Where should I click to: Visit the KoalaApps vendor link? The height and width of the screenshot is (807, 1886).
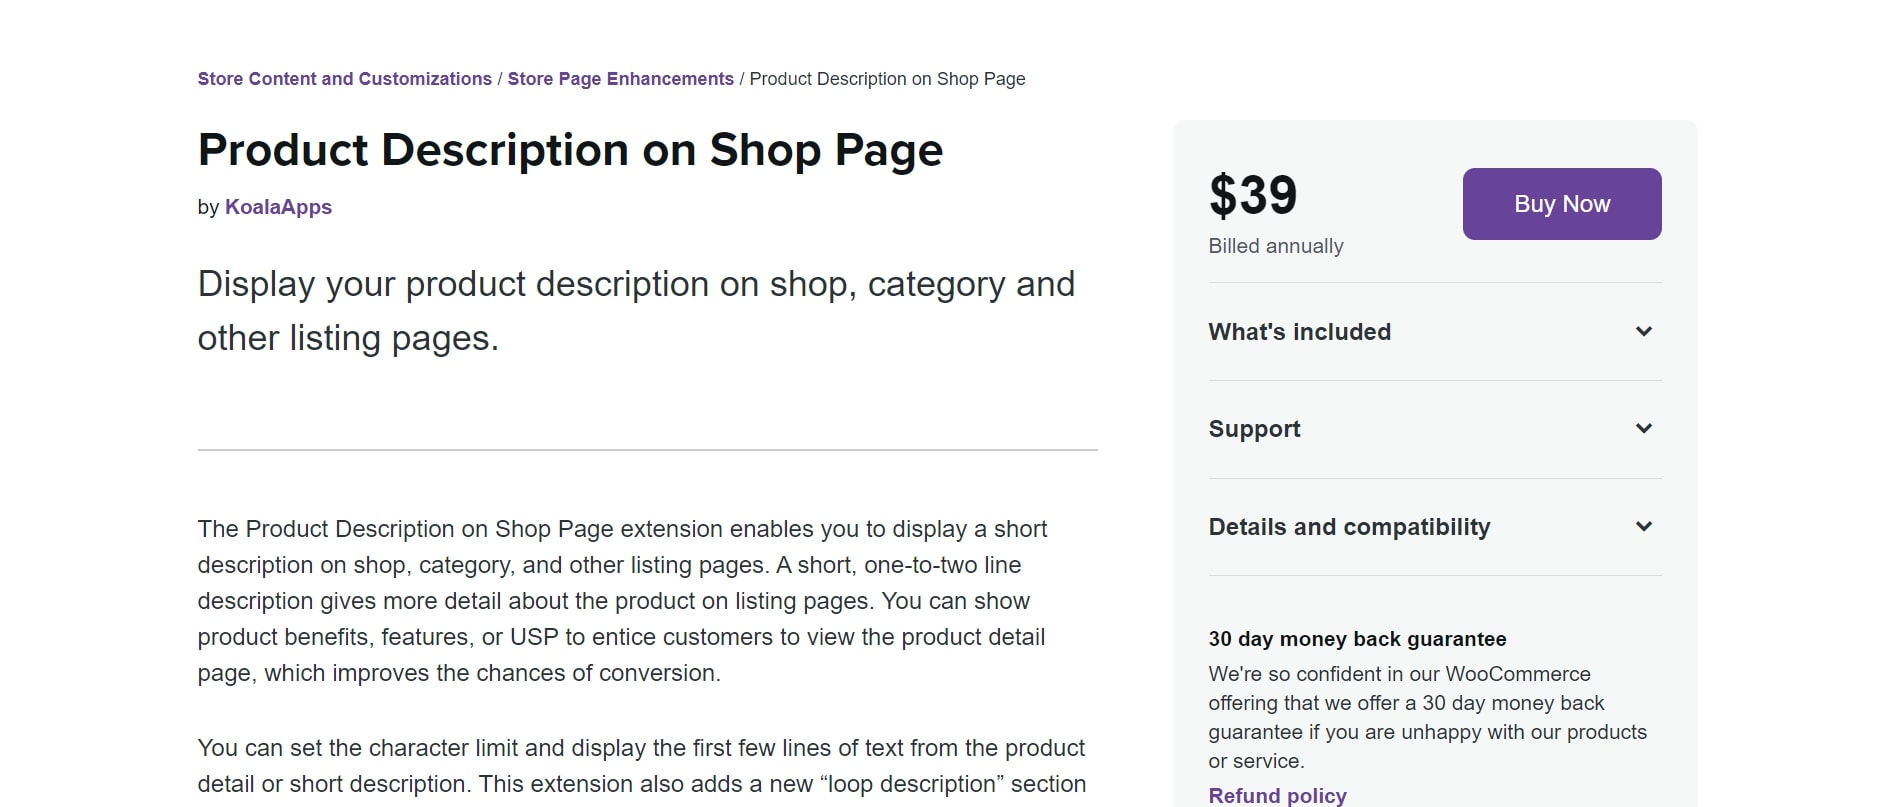click(278, 207)
